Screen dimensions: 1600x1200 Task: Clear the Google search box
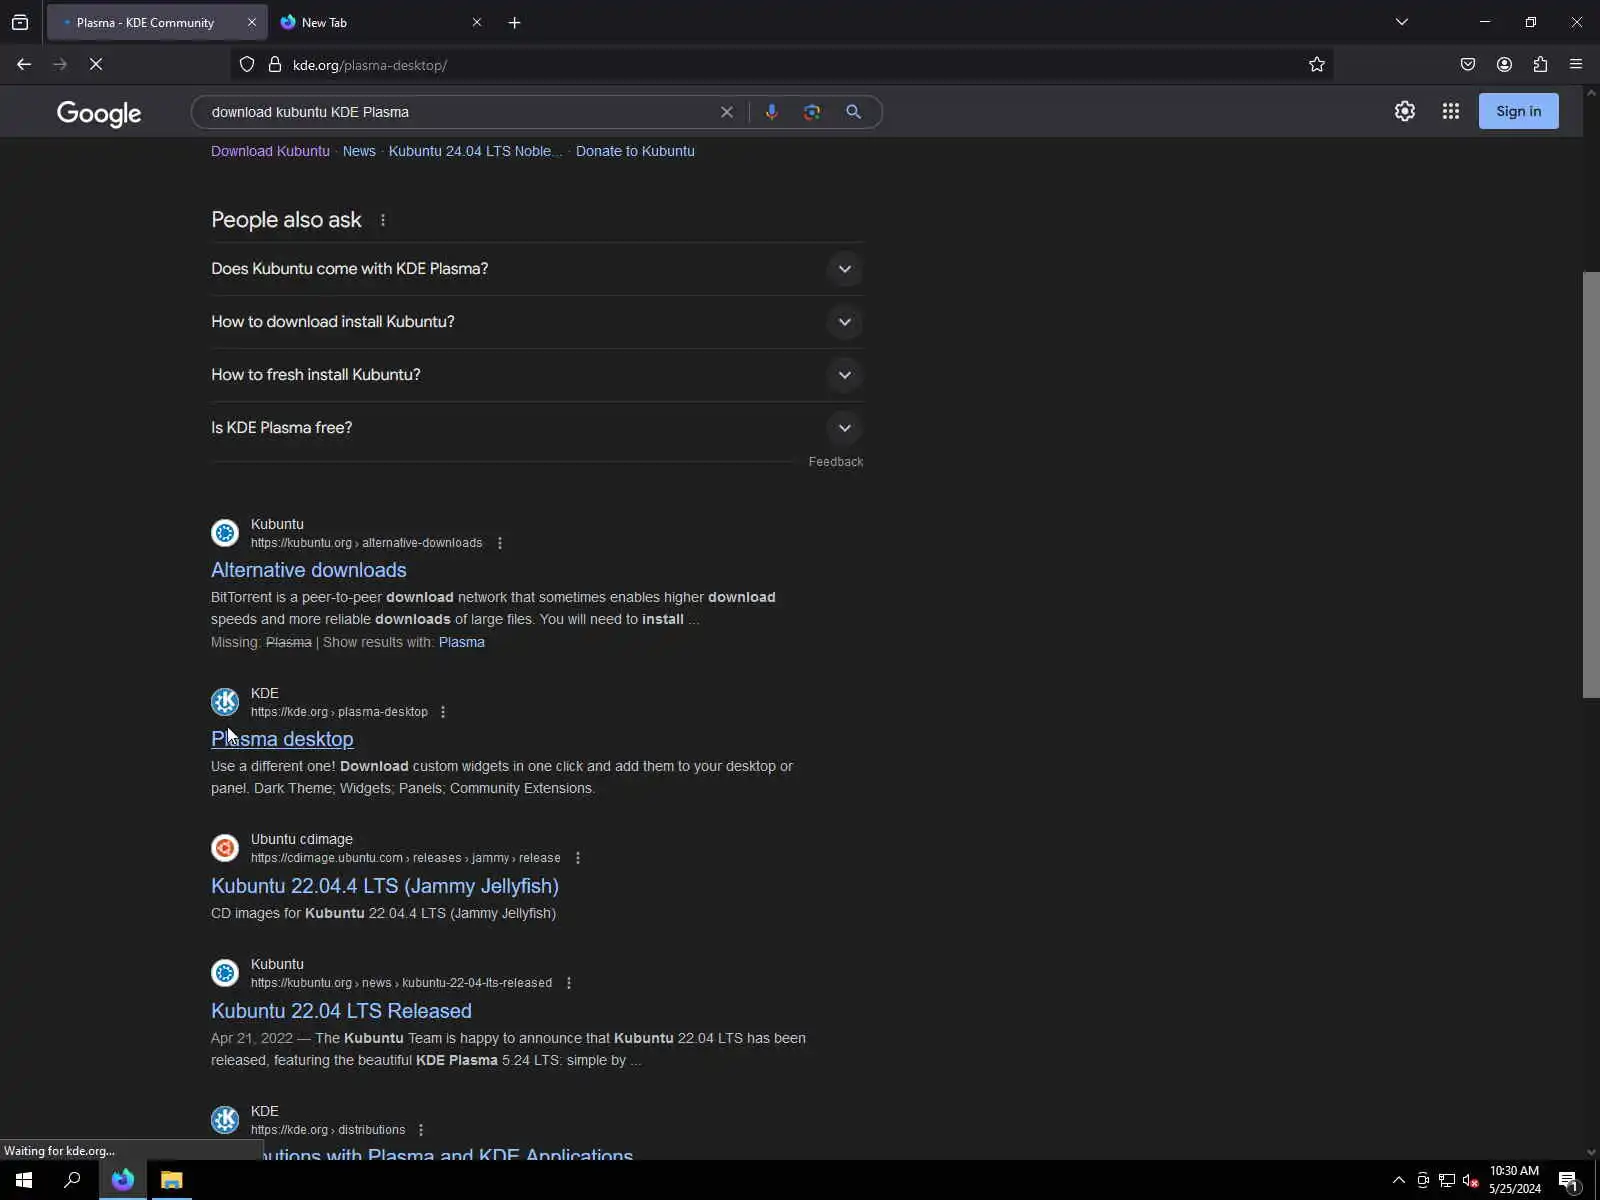[727, 112]
